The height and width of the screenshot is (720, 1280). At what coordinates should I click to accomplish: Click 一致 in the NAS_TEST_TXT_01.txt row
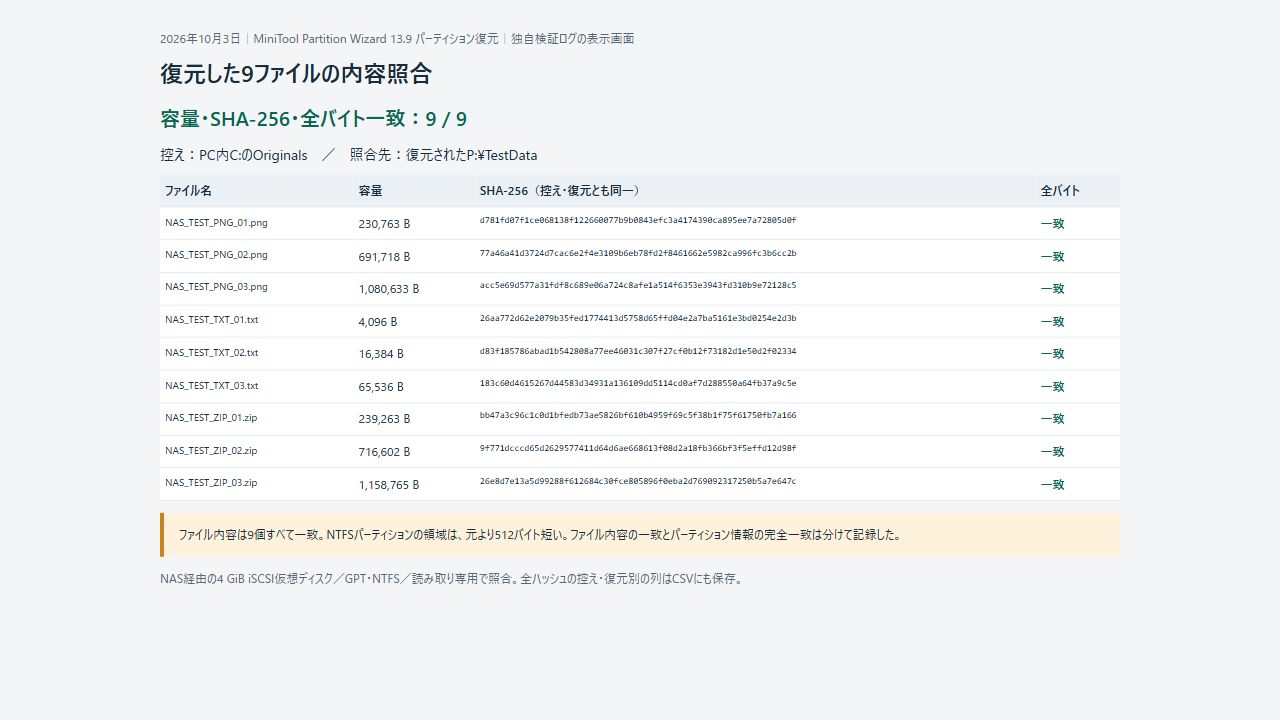(x=1052, y=322)
